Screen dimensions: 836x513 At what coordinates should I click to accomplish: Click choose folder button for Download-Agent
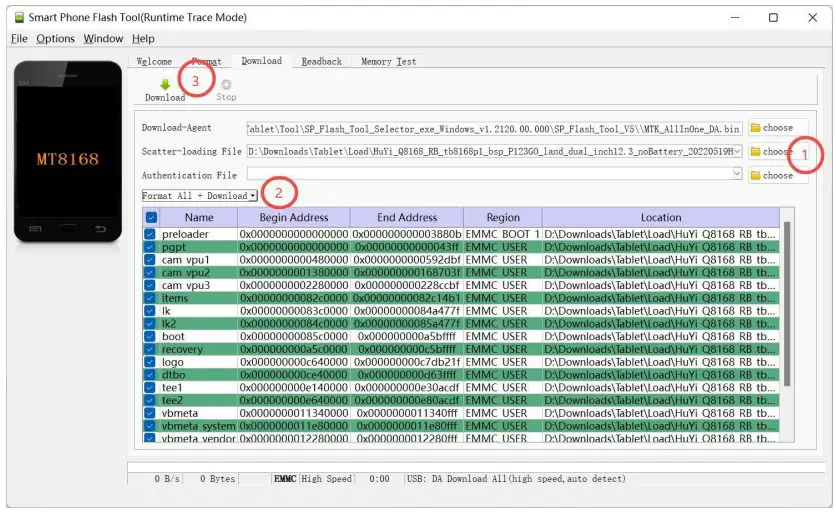pyautogui.click(x=771, y=128)
